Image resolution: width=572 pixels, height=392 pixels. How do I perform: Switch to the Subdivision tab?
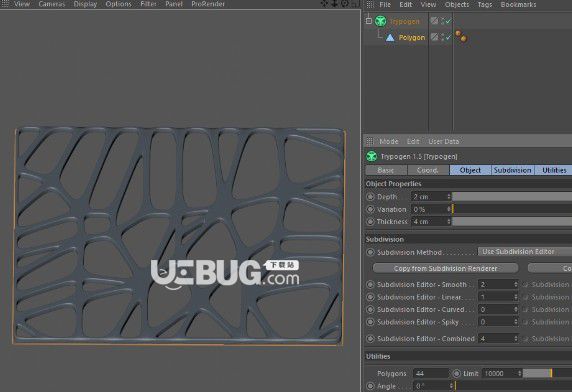tap(512, 170)
